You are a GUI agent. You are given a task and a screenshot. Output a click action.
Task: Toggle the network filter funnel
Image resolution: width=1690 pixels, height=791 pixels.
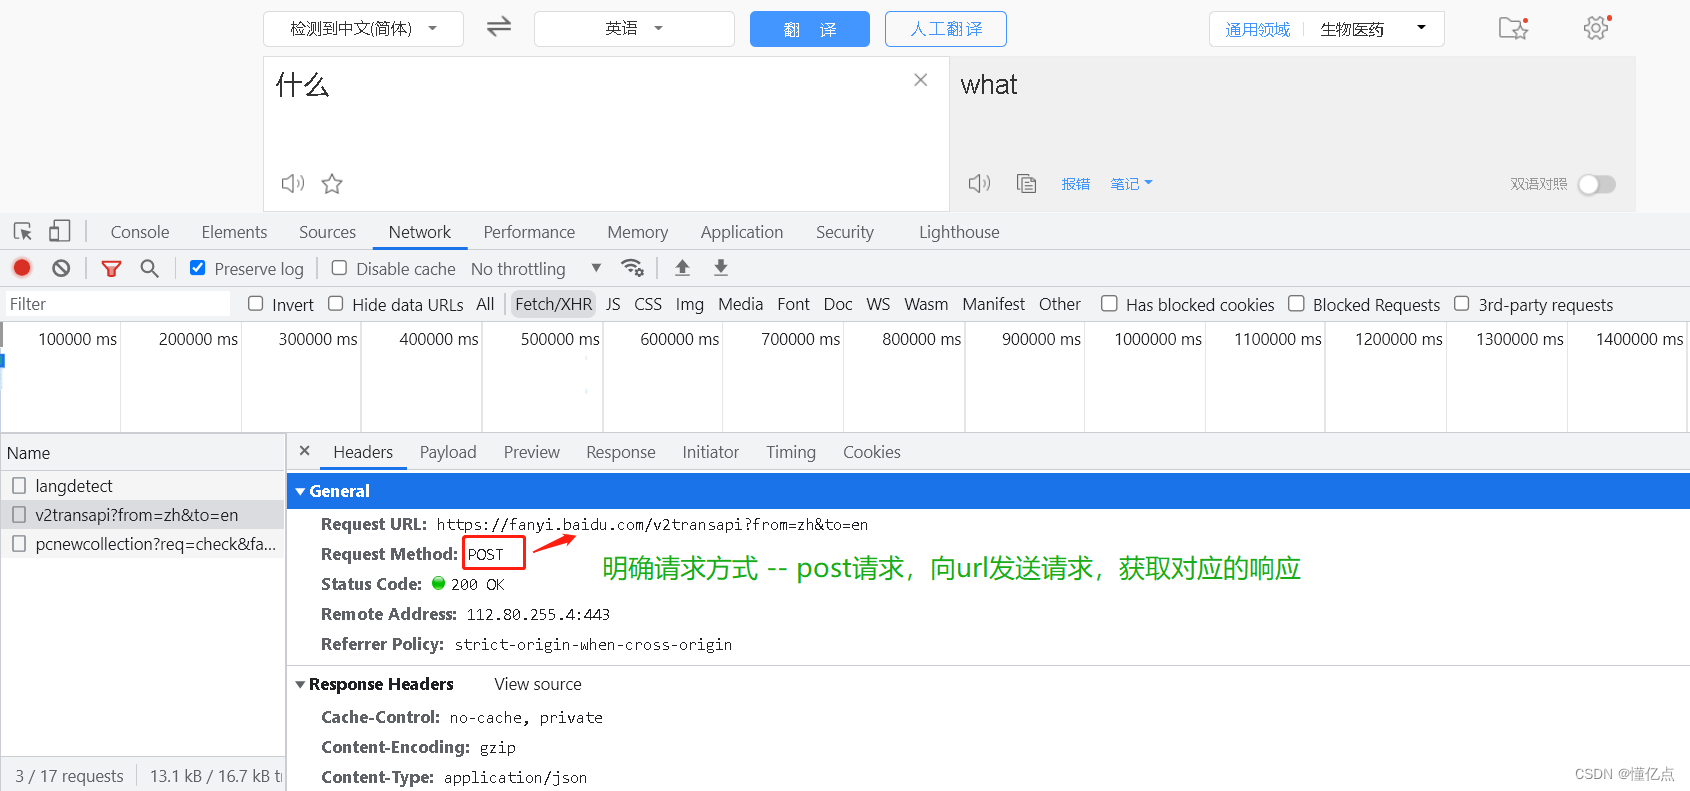[111, 268]
